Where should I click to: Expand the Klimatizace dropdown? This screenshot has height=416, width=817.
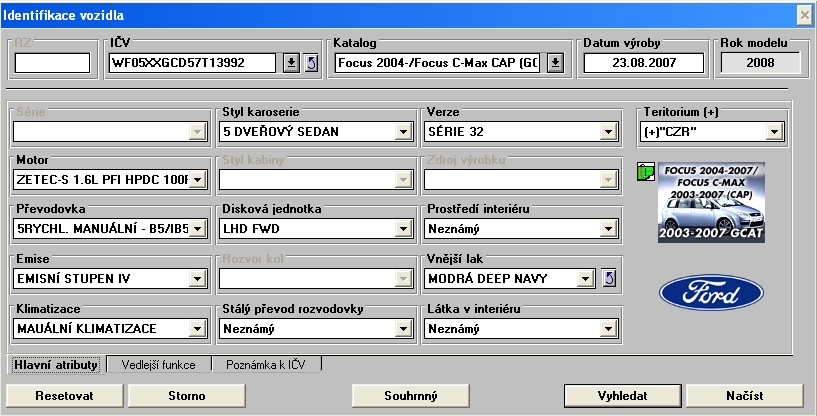(x=197, y=327)
